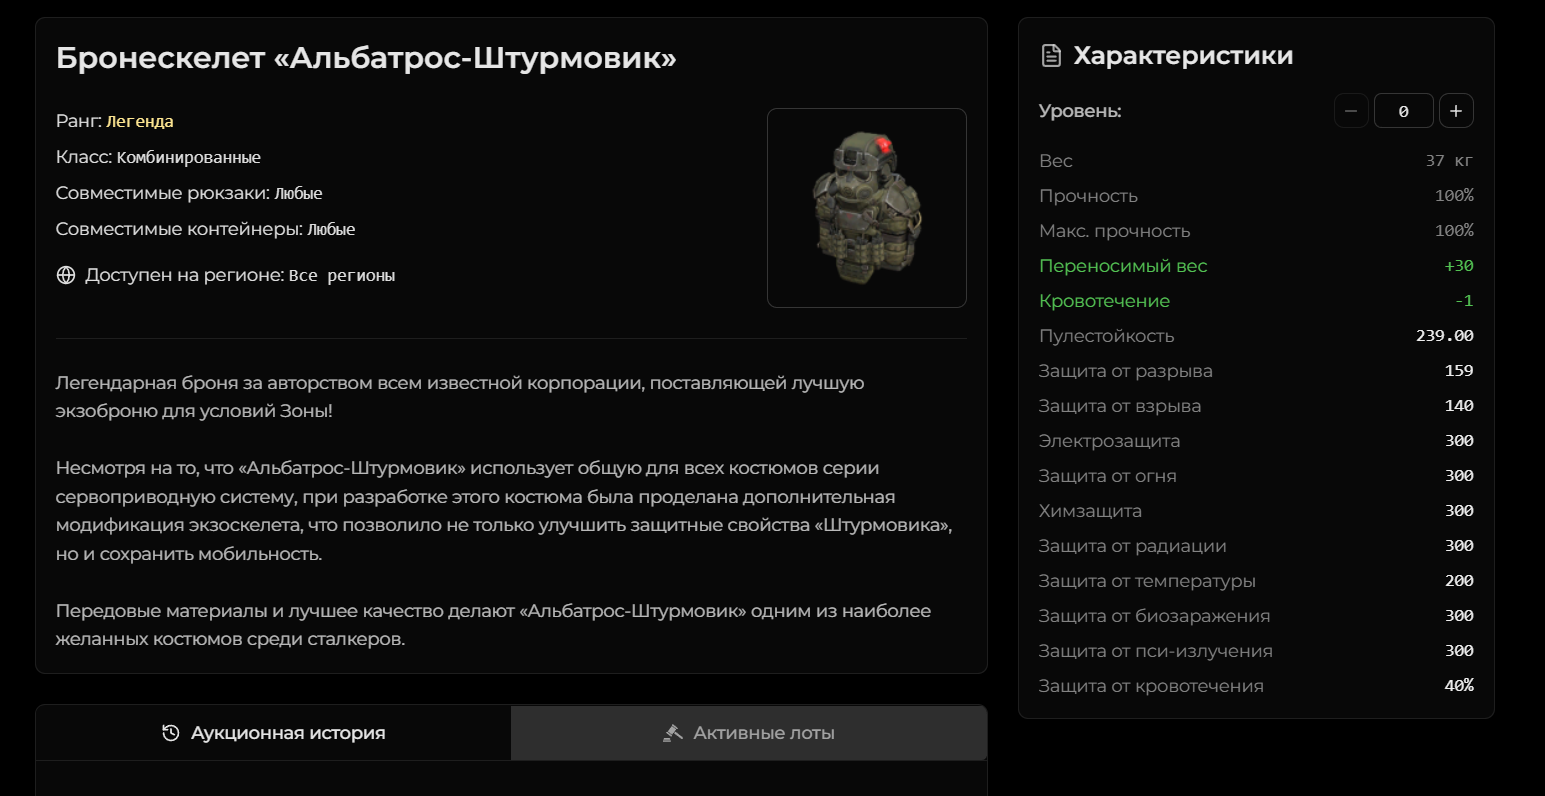Click the Защита от огня label

[1108, 476]
